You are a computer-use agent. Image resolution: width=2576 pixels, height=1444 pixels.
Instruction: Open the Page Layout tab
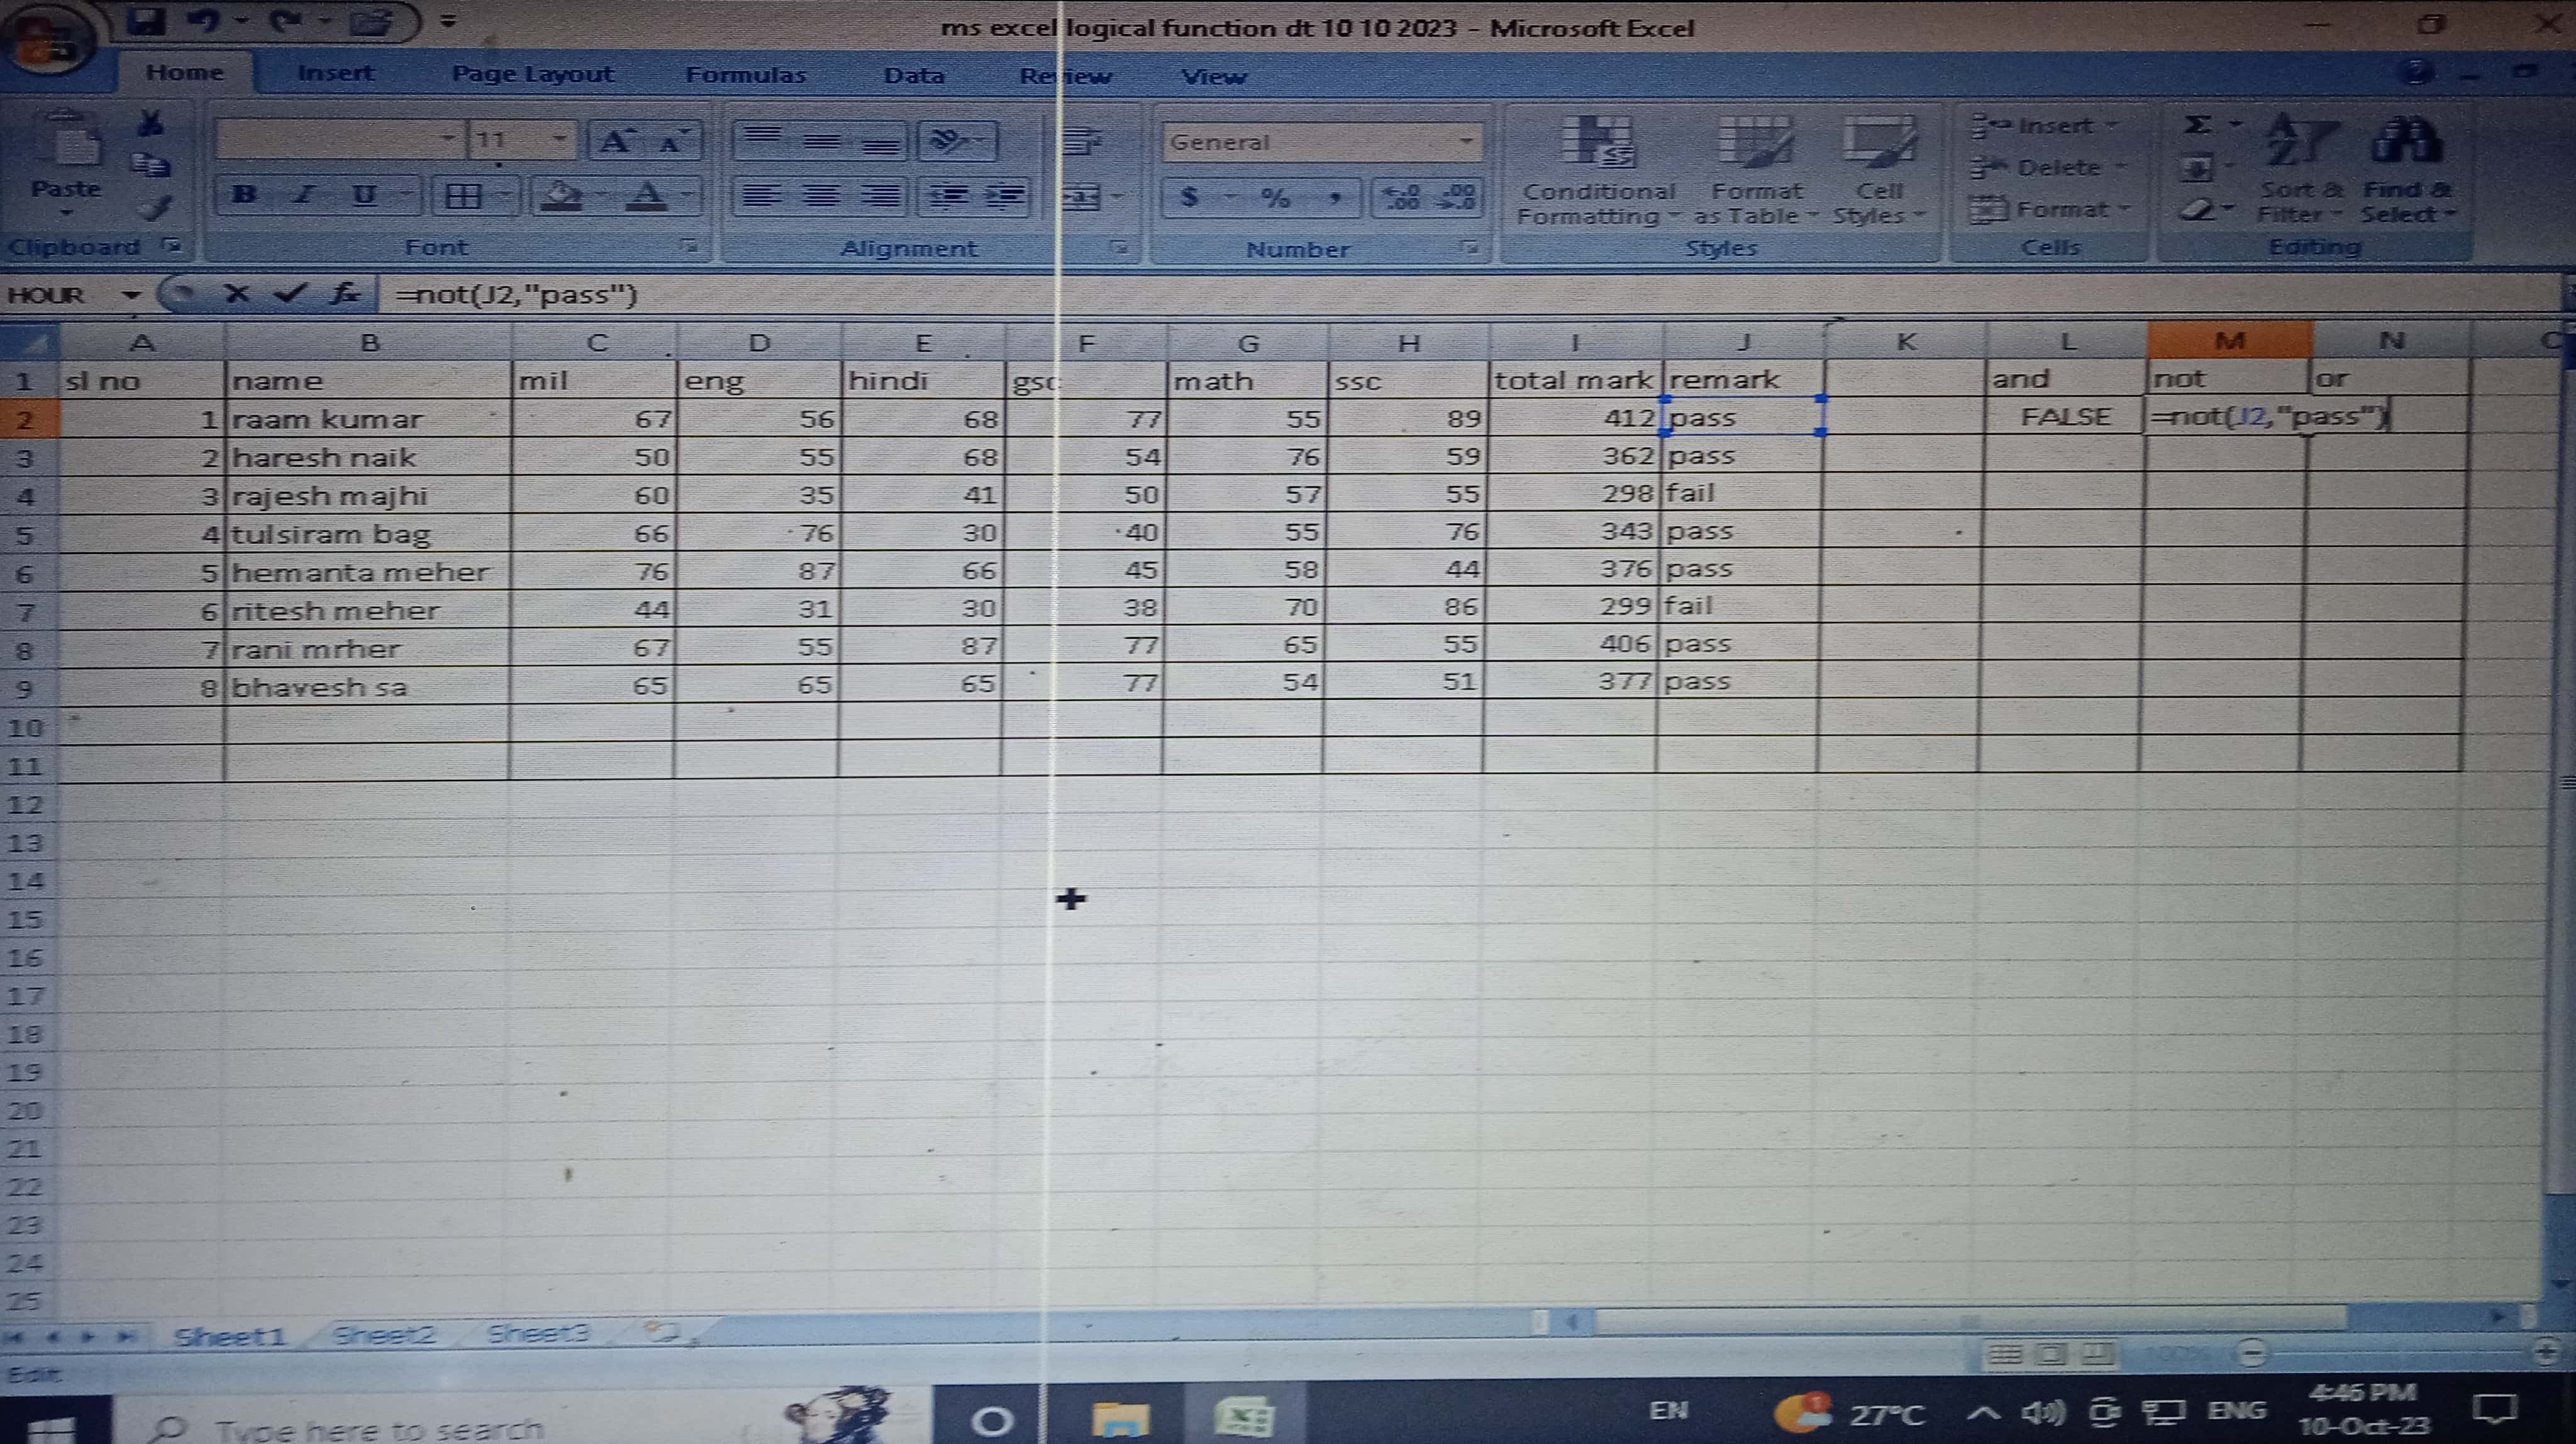point(532,74)
